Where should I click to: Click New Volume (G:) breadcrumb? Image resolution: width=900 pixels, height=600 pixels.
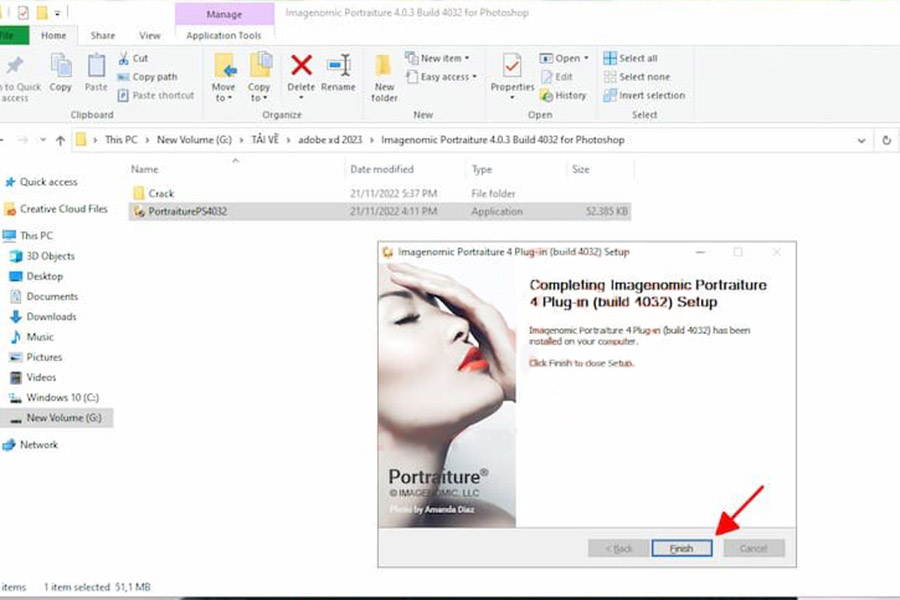(x=194, y=140)
